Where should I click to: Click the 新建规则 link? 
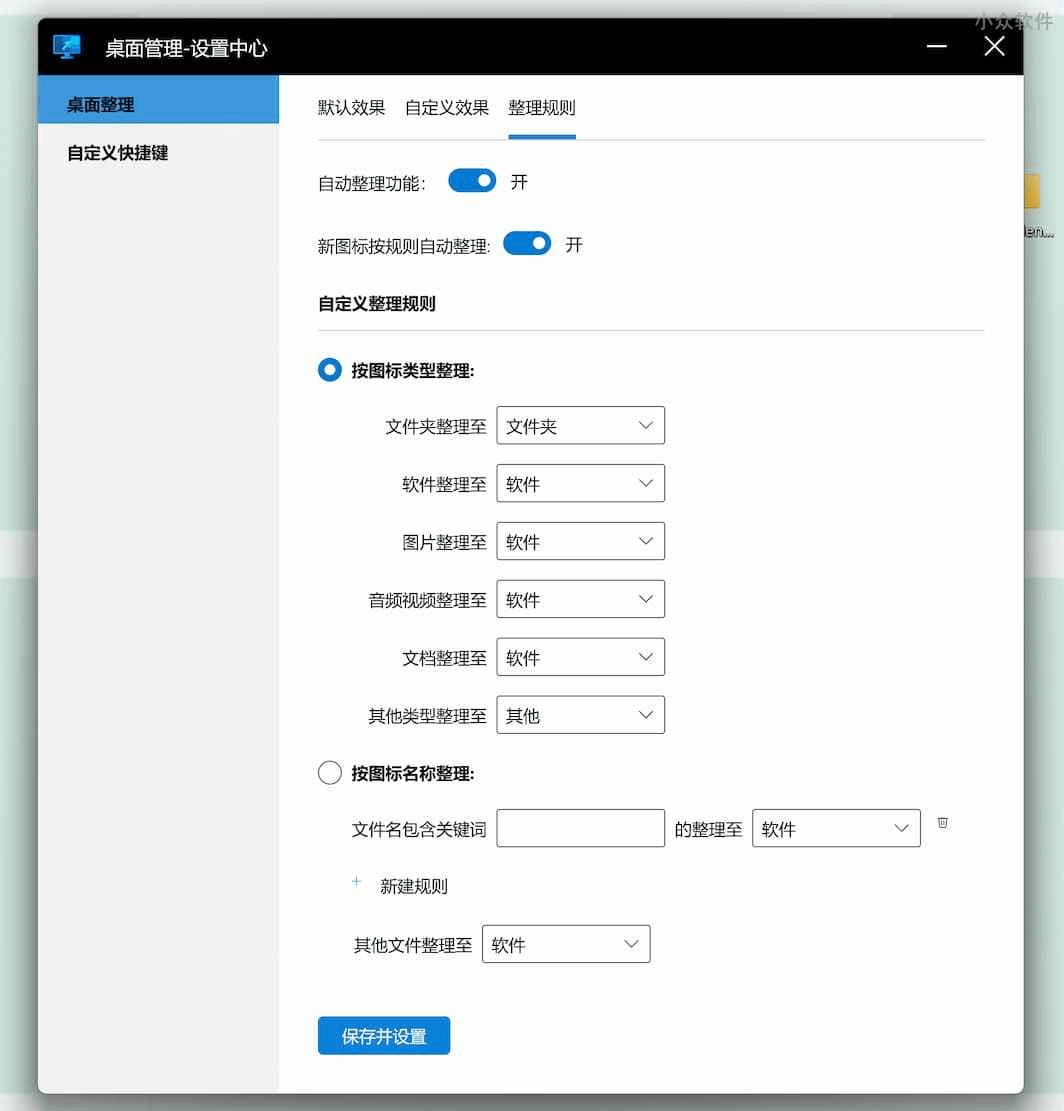pos(414,886)
